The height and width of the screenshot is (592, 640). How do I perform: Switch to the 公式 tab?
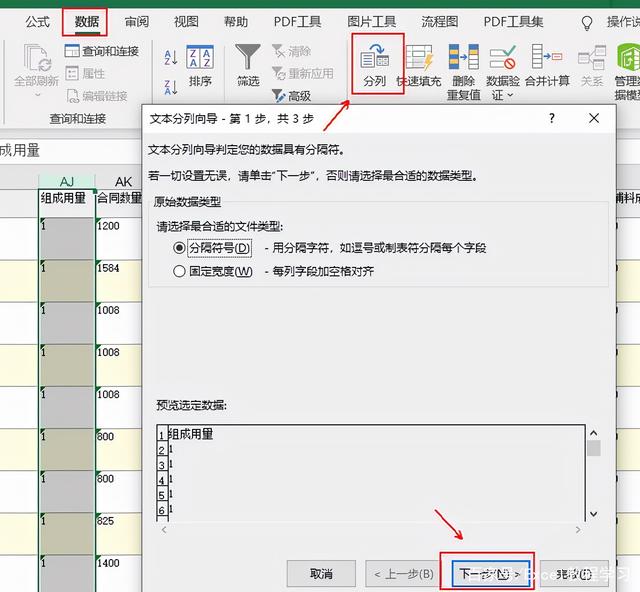[37, 22]
